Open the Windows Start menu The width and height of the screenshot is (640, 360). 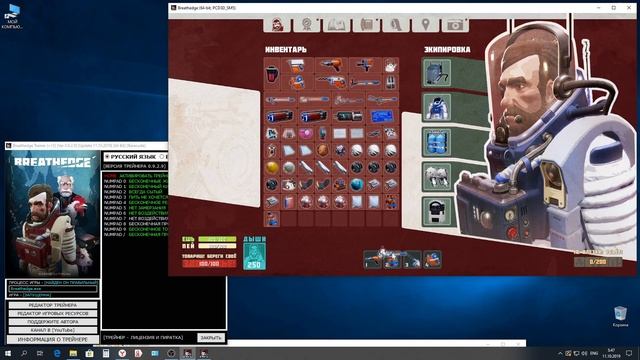(8, 353)
